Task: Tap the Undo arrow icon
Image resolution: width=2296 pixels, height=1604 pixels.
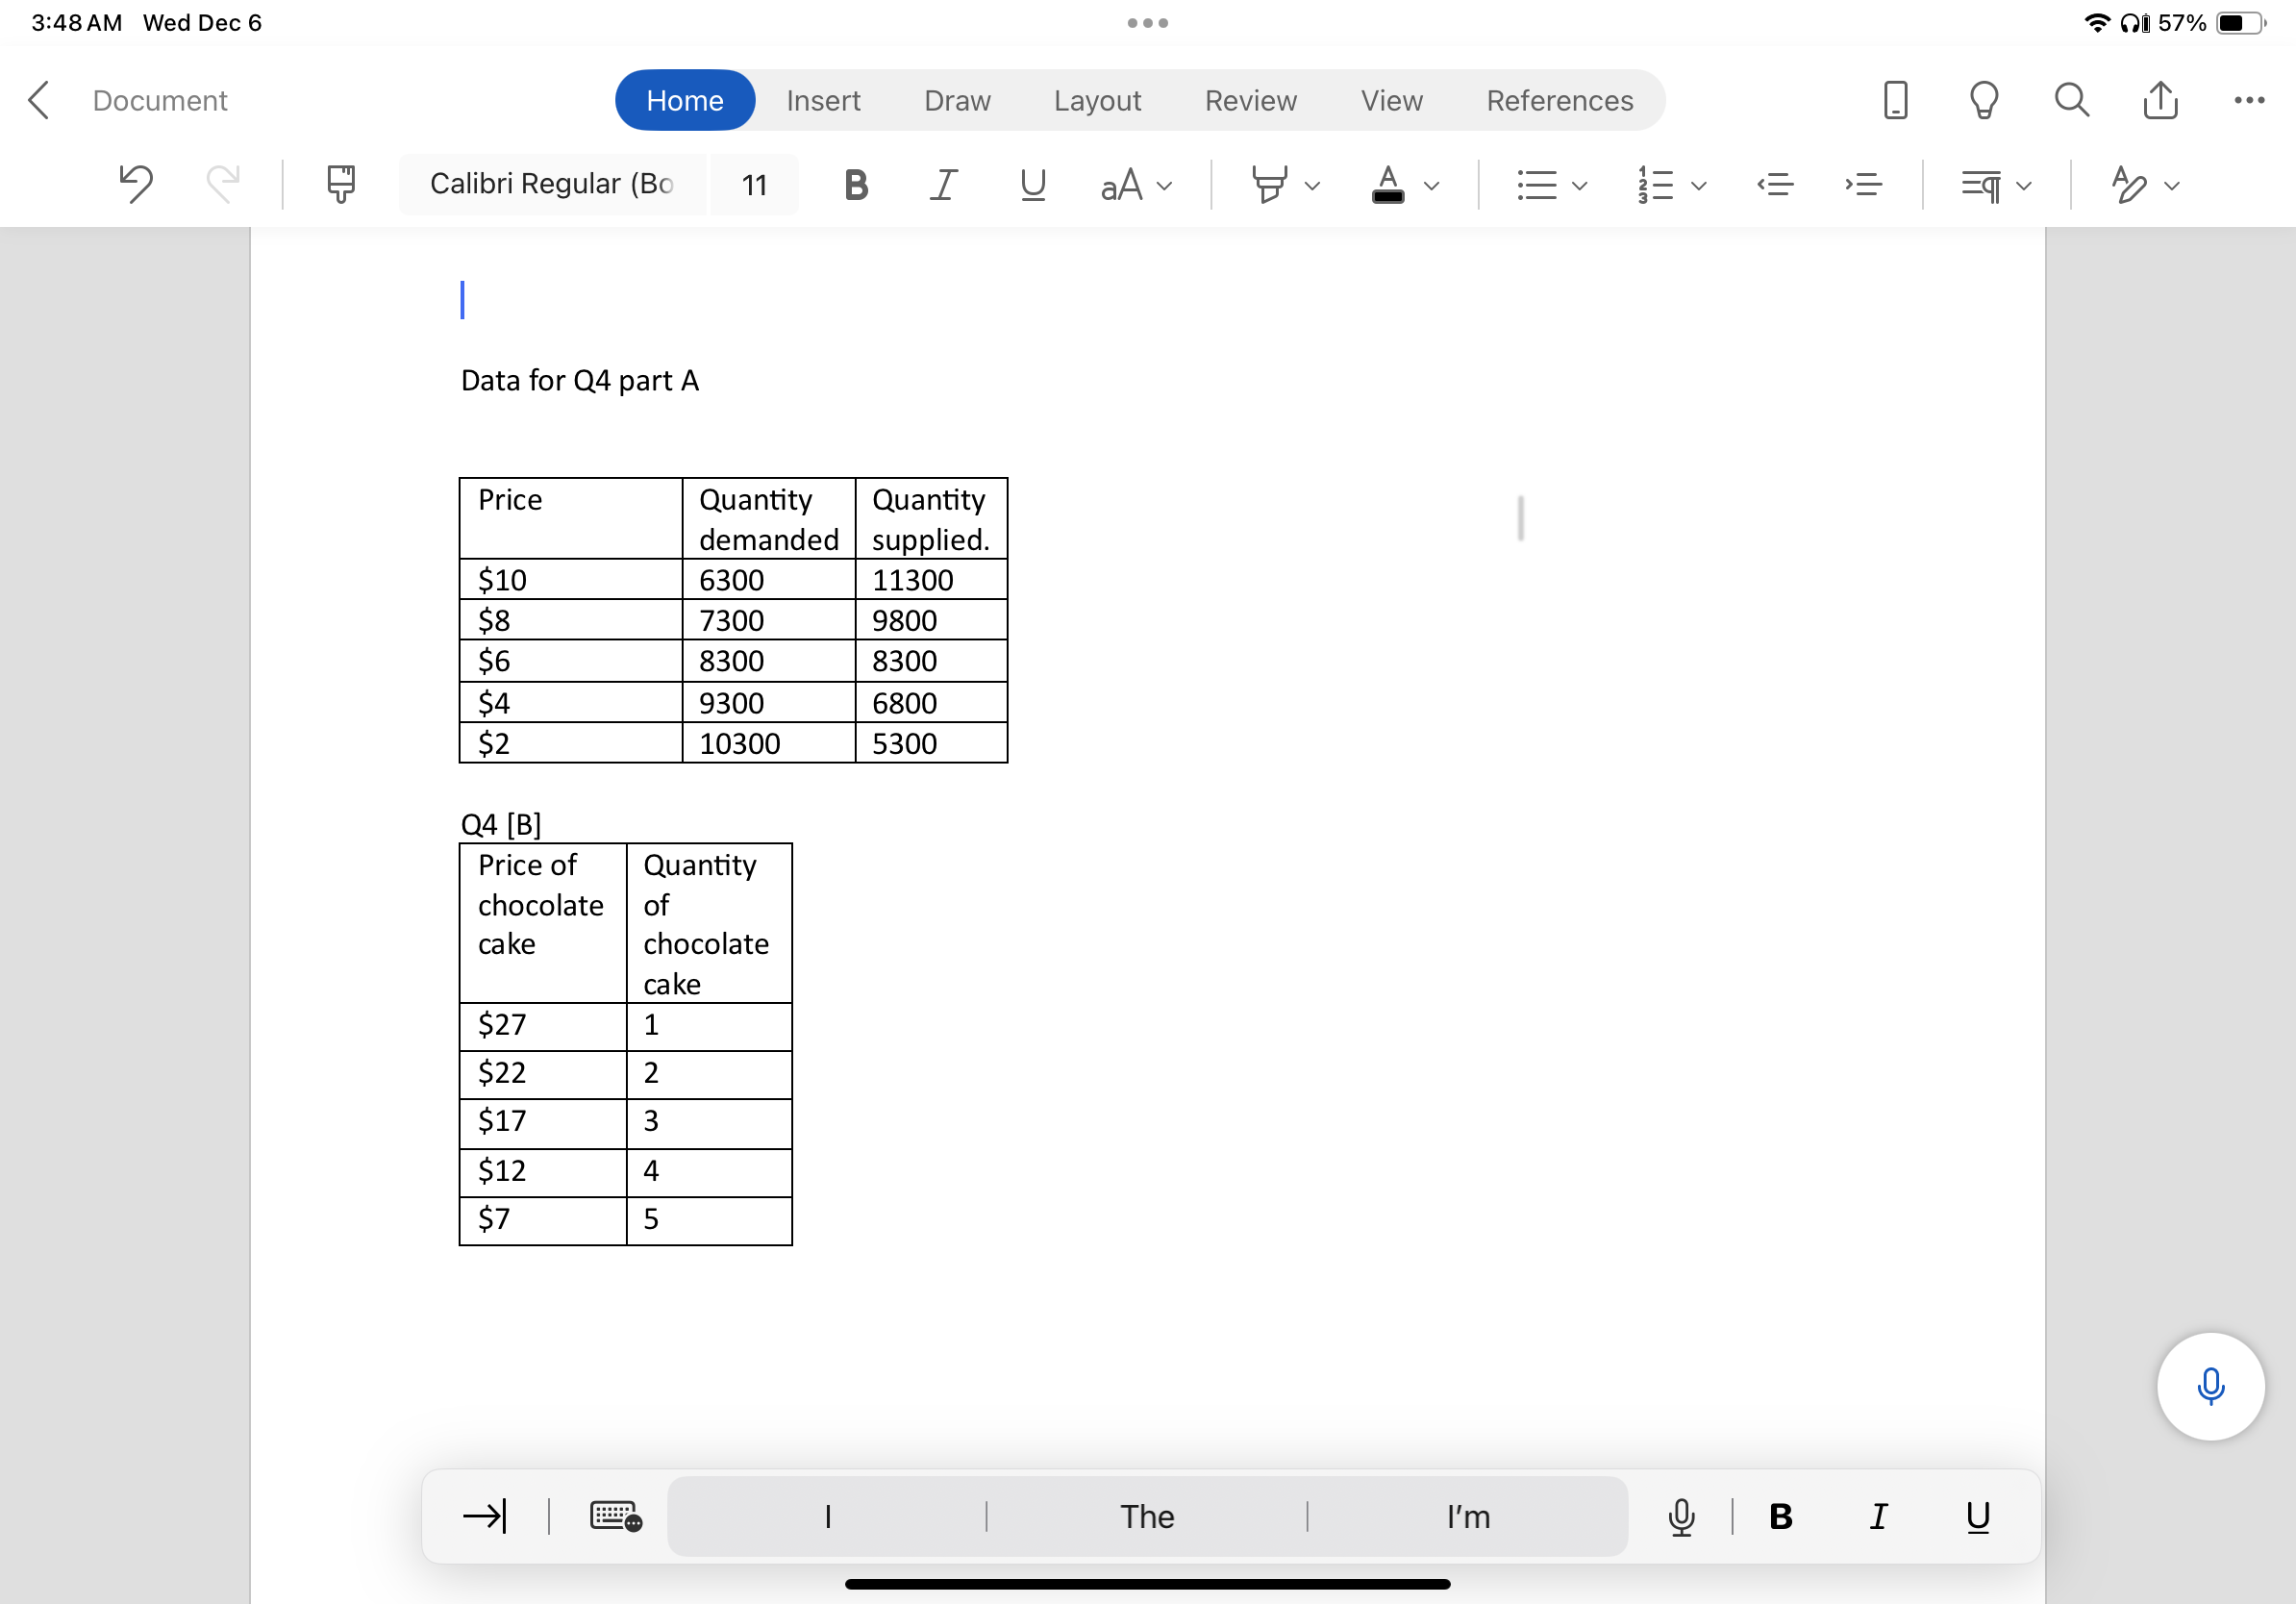Action: coord(136,184)
